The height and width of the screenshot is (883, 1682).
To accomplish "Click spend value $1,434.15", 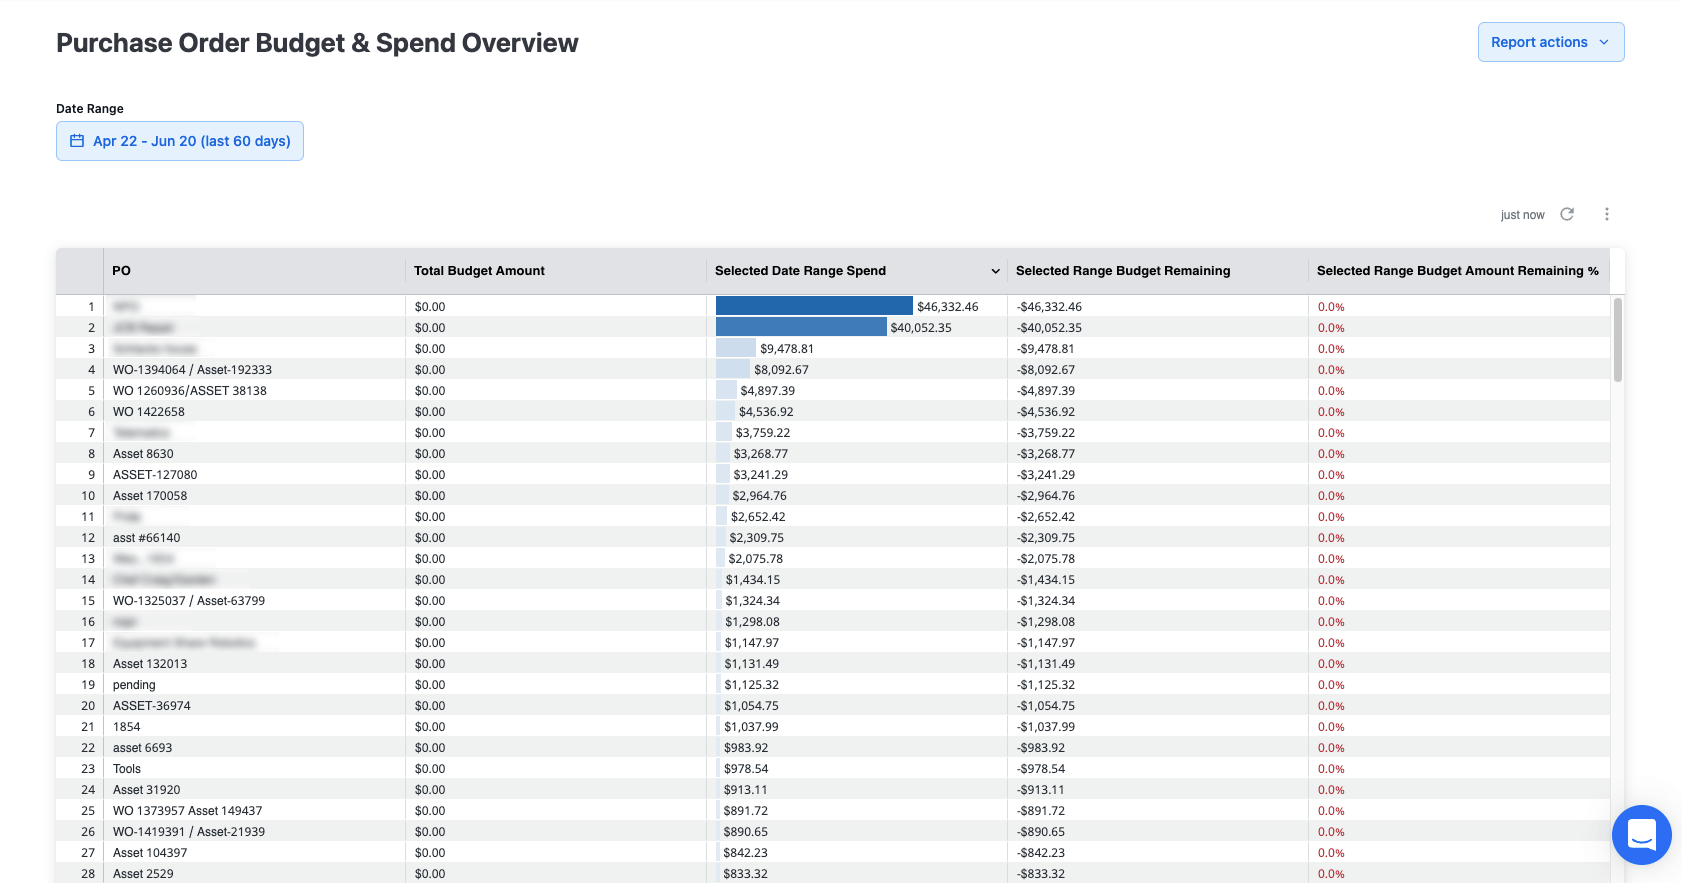I will tap(753, 580).
